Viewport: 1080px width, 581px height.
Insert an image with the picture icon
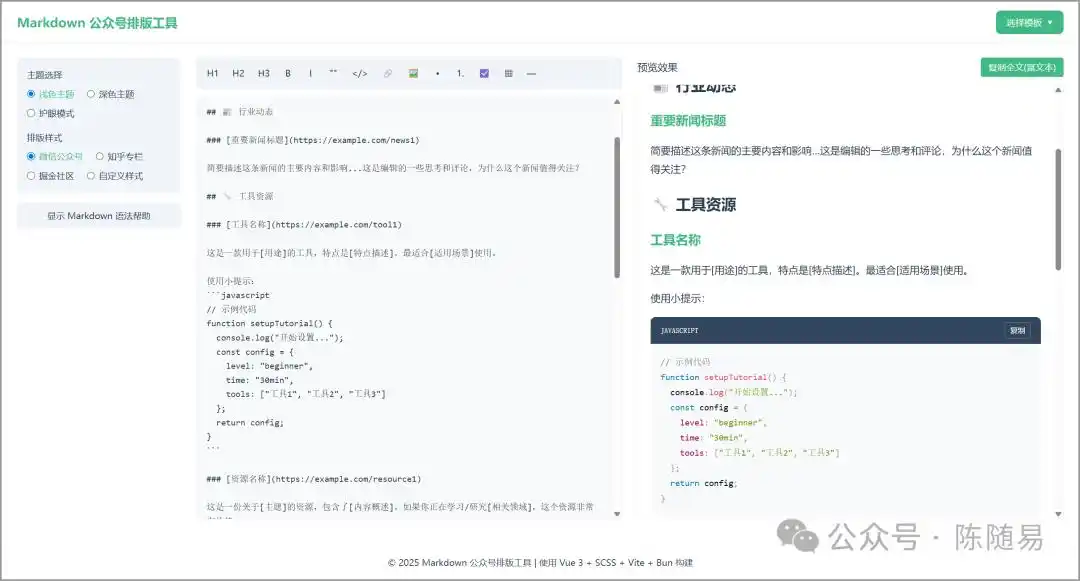[414, 73]
